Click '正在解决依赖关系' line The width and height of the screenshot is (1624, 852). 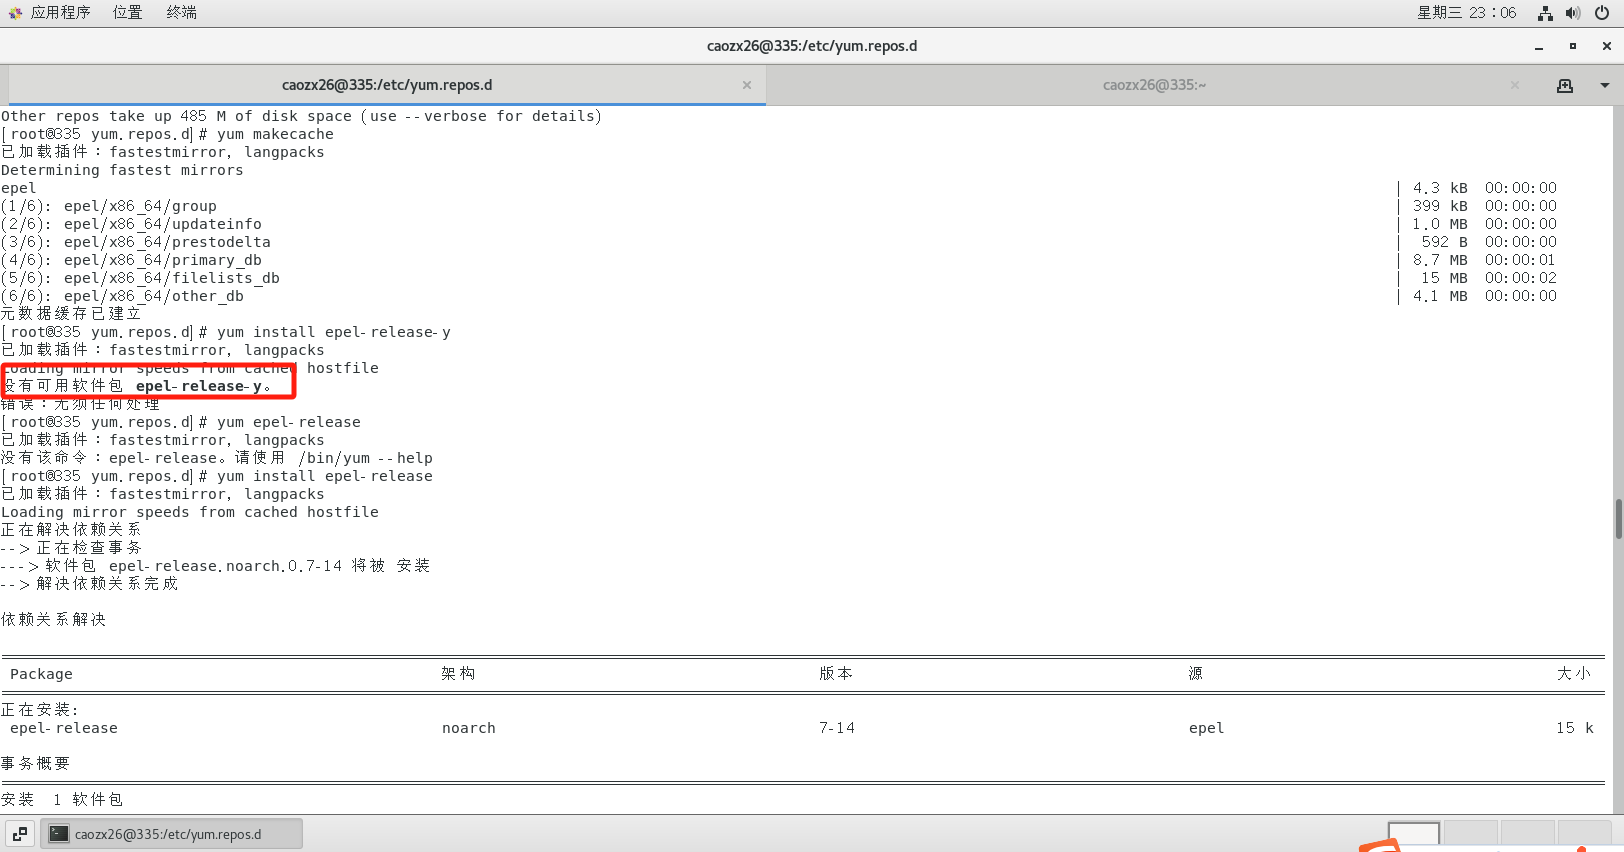71,530
